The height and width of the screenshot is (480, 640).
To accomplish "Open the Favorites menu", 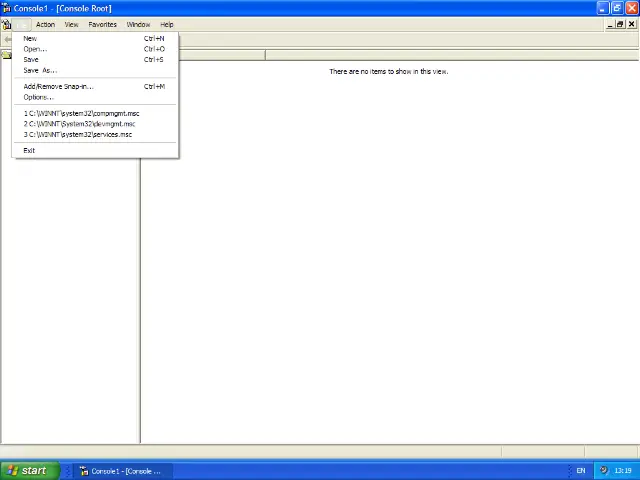I will [x=102, y=24].
